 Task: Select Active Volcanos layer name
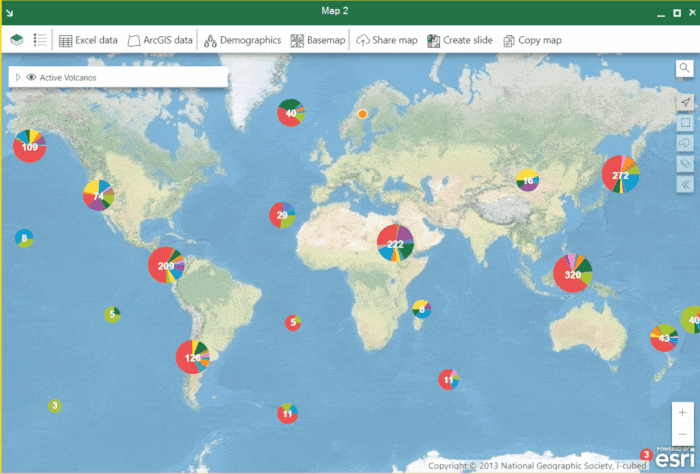tap(68, 78)
